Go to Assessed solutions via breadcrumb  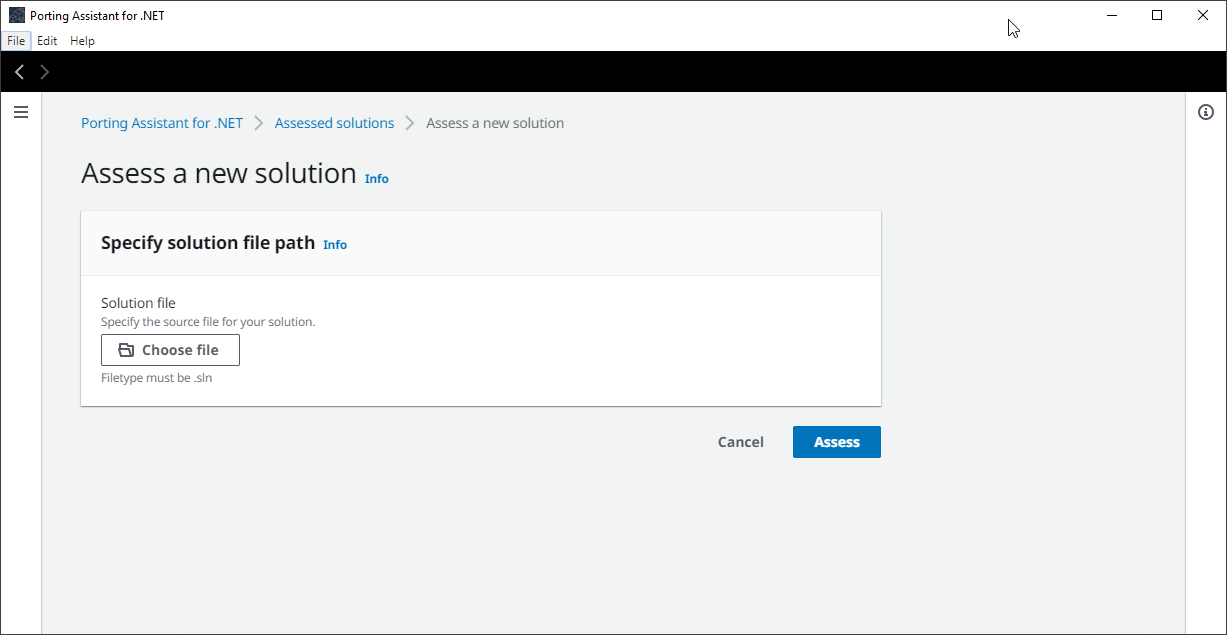334,122
